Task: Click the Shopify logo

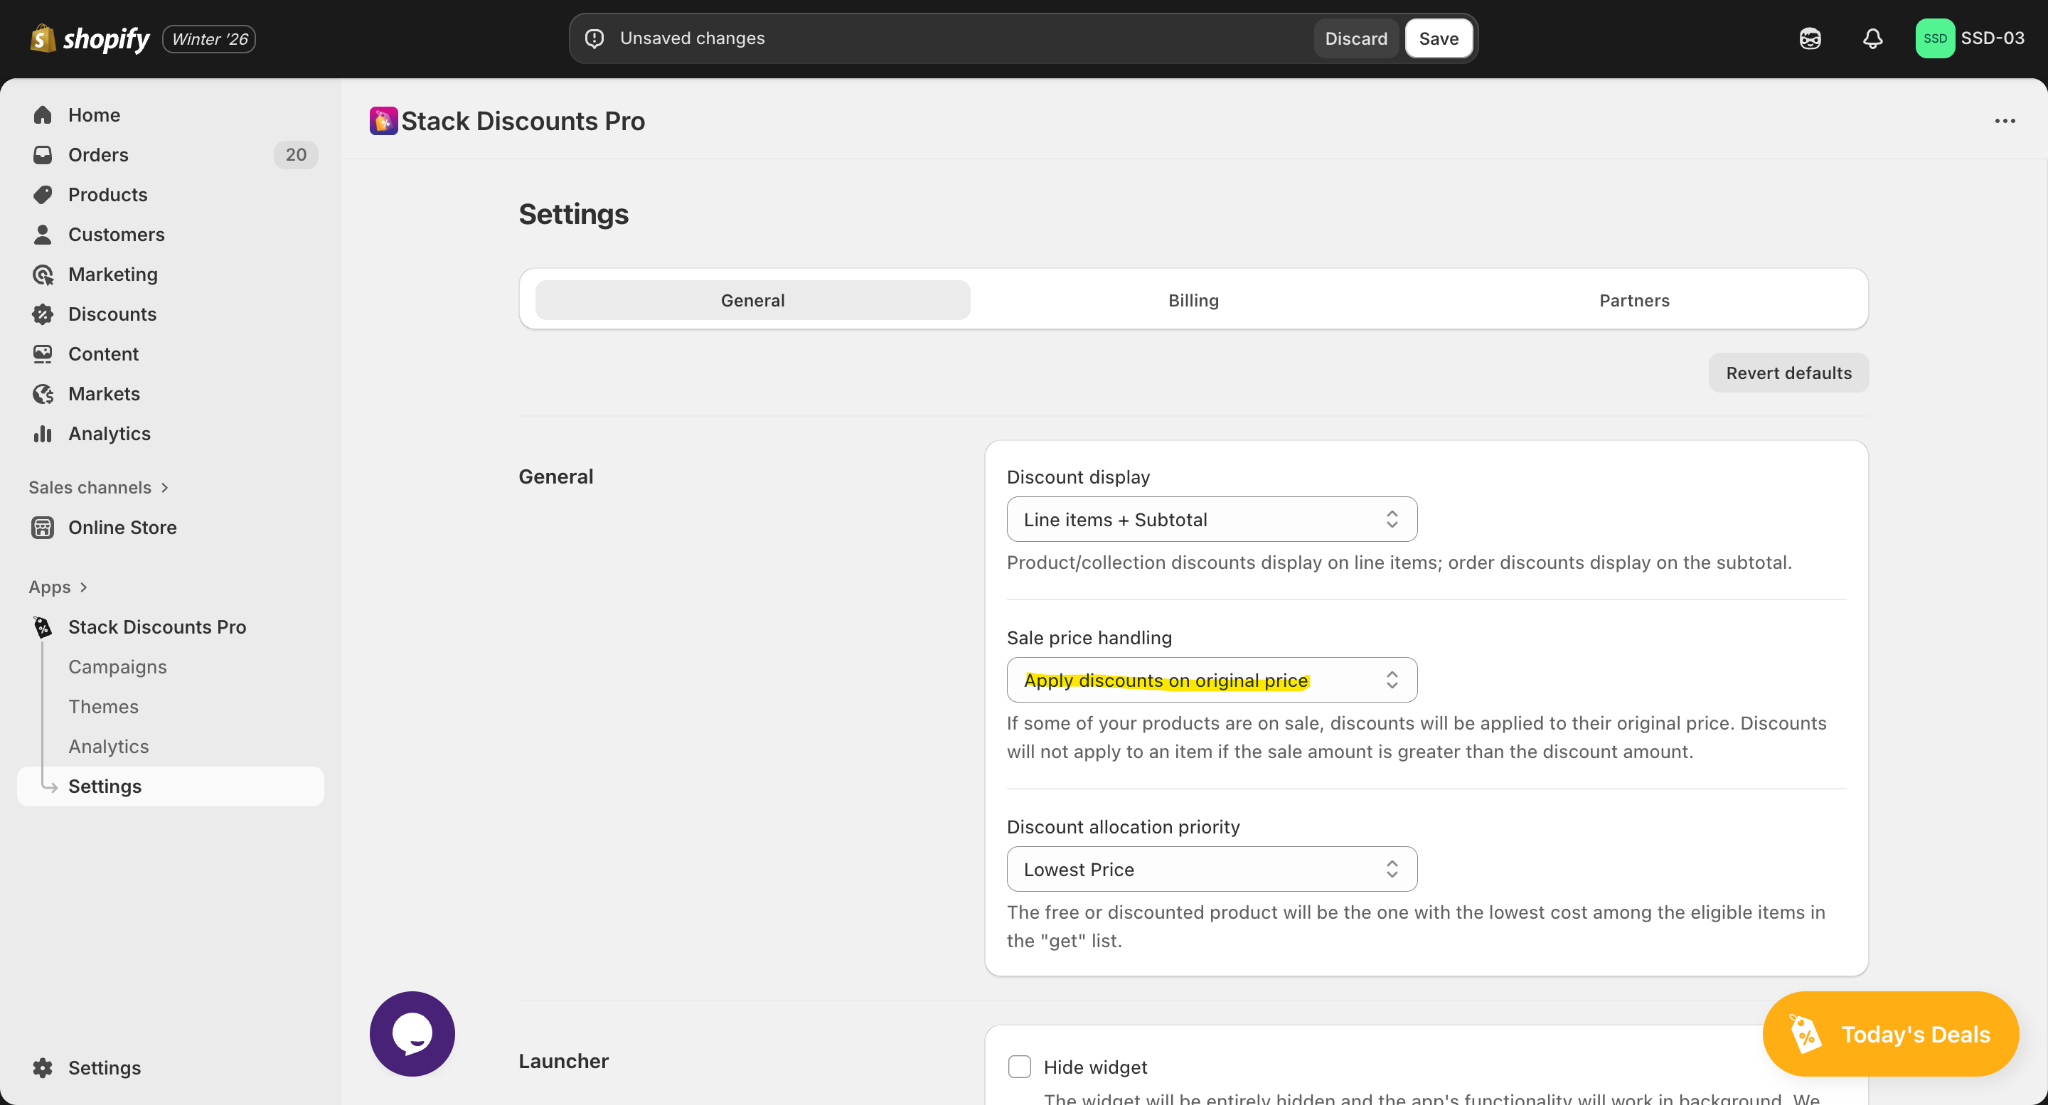Action: click(92, 39)
